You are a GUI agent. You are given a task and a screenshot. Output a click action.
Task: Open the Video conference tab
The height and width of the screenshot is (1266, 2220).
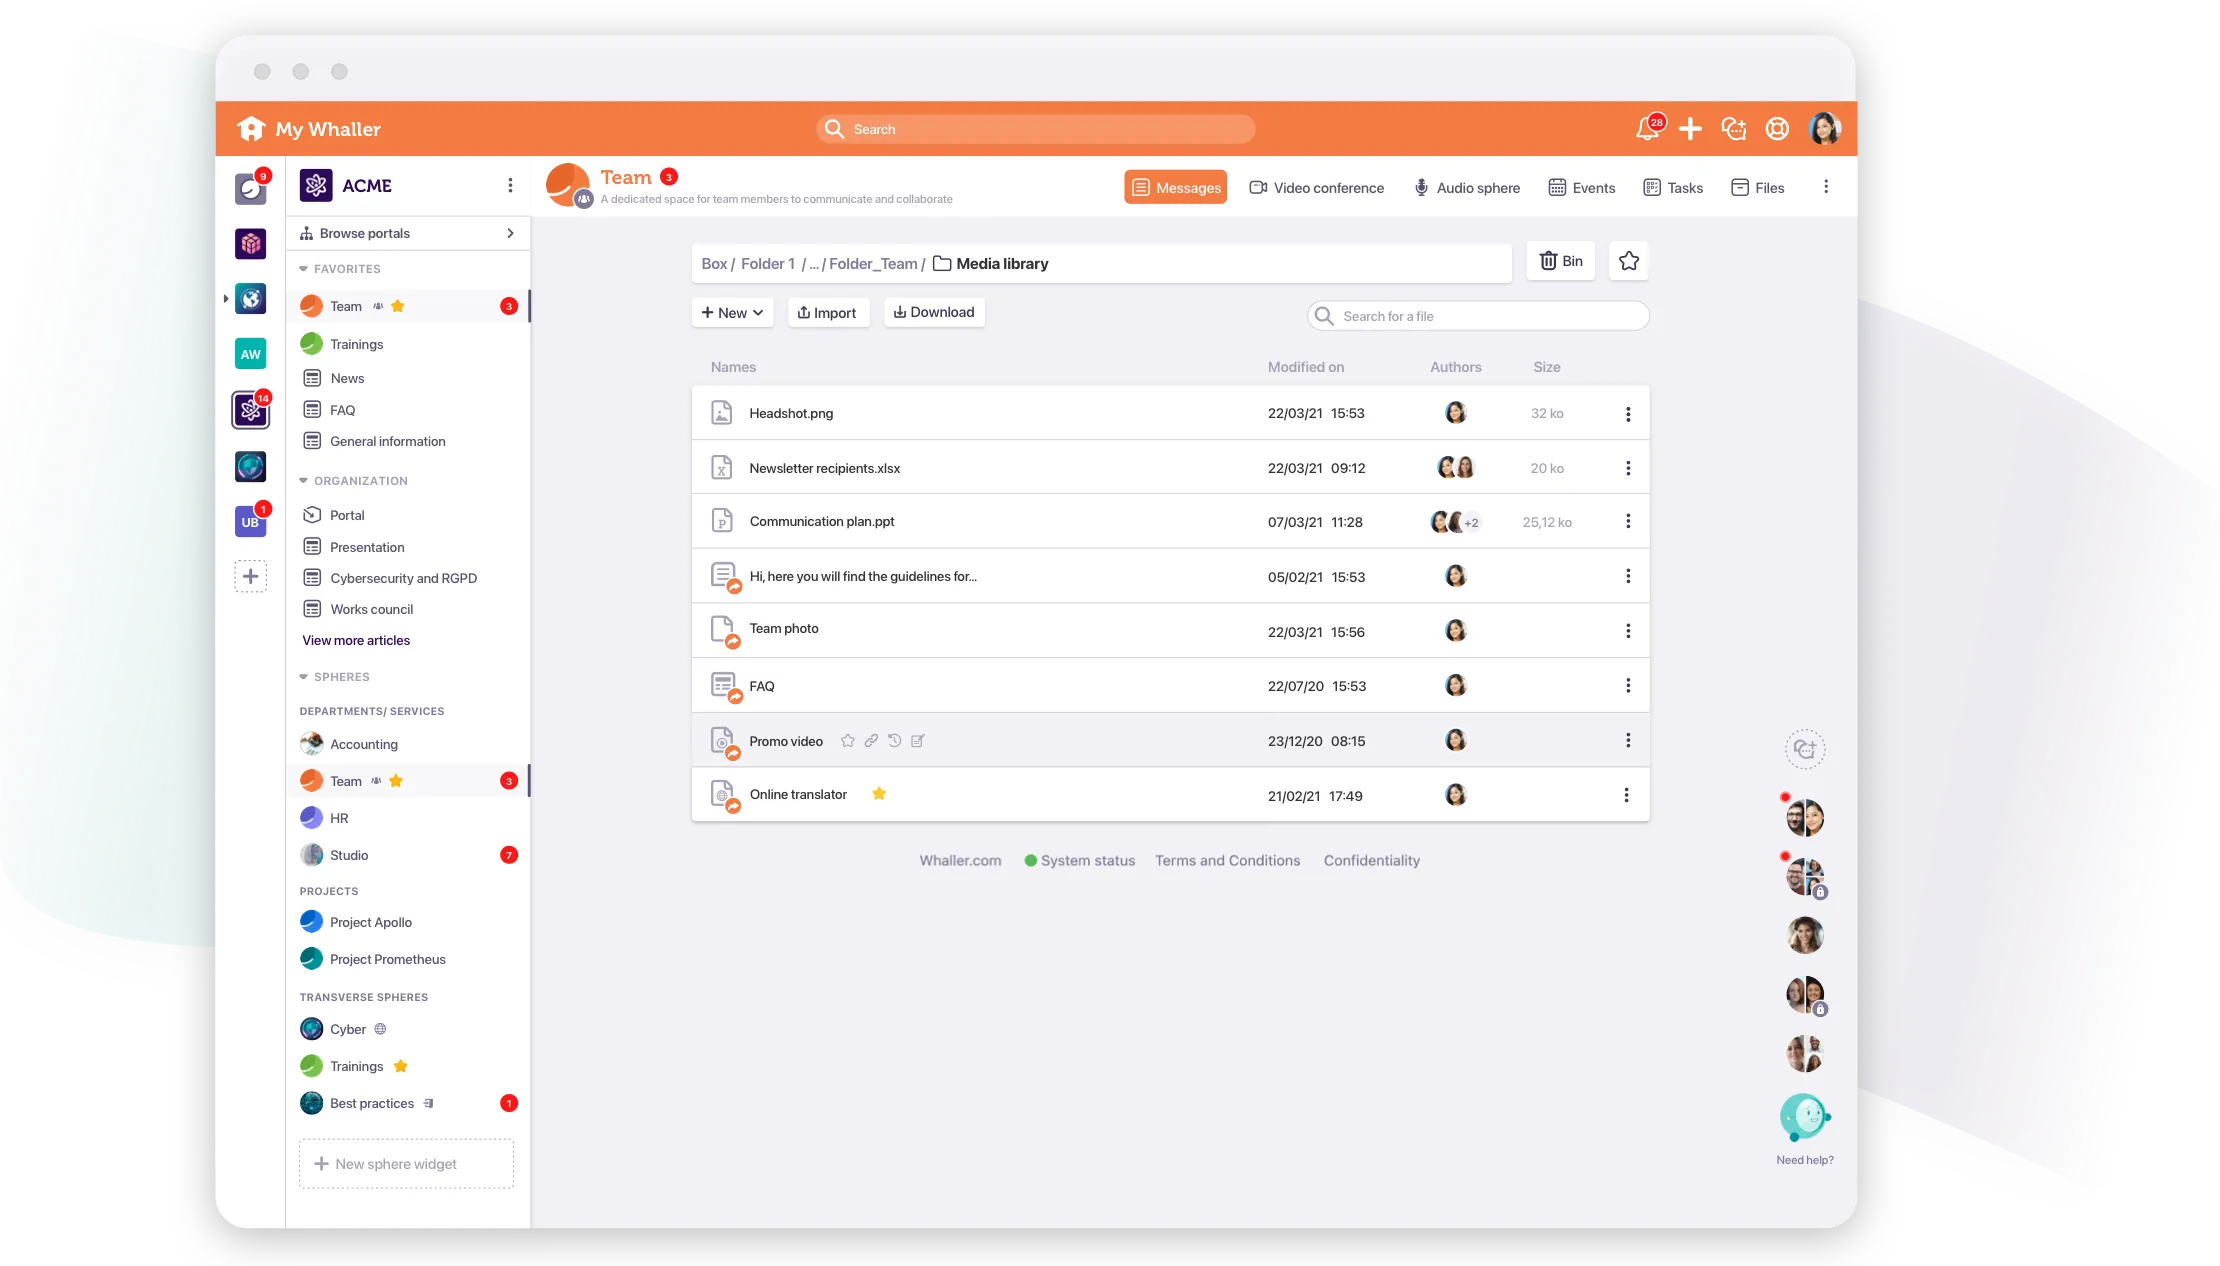coord(1317,188)
